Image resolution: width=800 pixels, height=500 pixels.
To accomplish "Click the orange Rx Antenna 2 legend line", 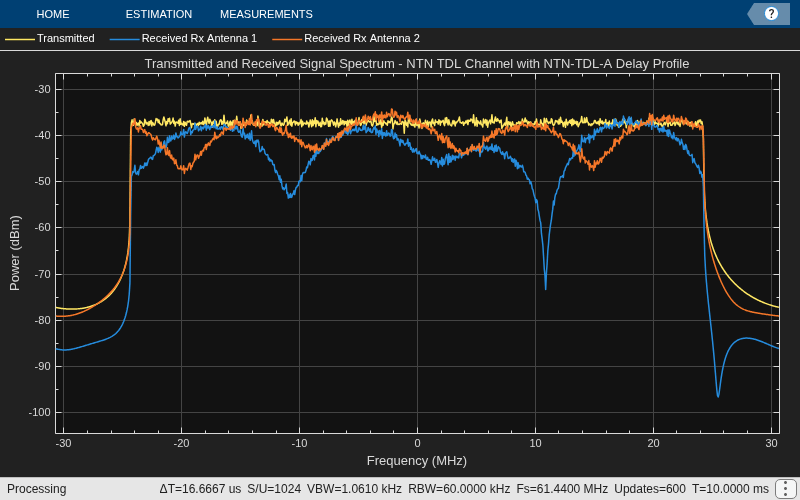I will pos(287,39).
